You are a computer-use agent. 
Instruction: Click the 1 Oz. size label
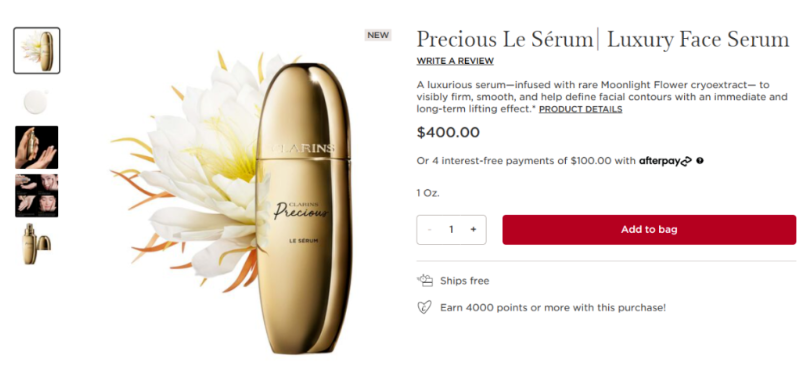pos(428,194)
